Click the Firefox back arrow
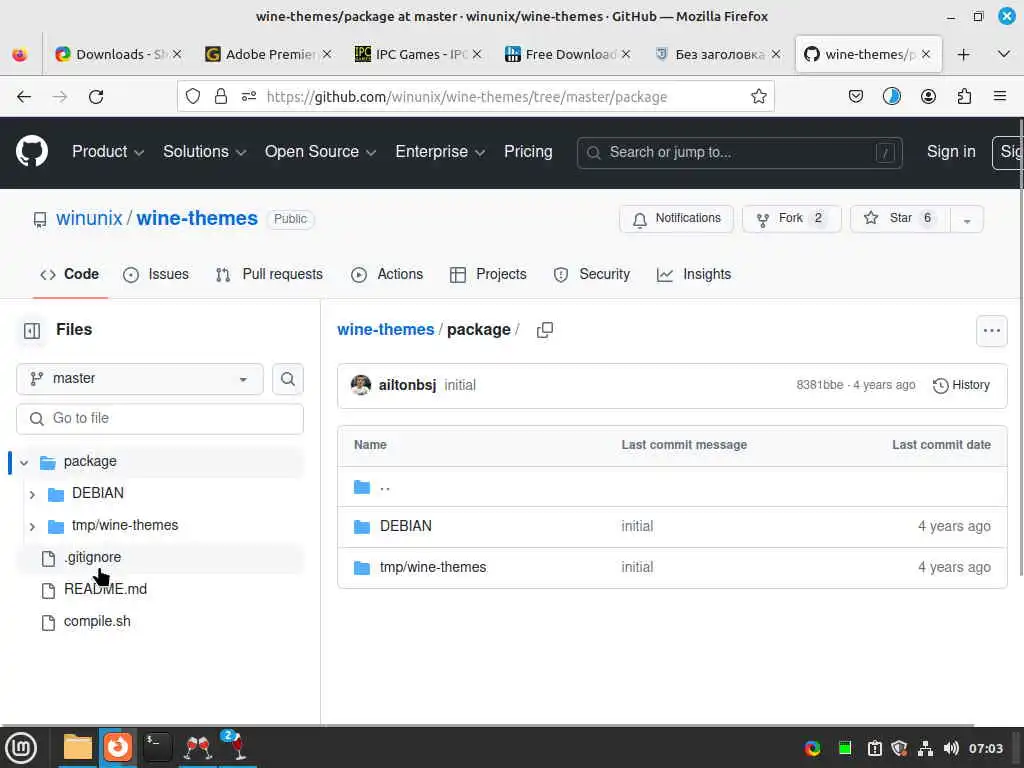 (x=24, y=97)
